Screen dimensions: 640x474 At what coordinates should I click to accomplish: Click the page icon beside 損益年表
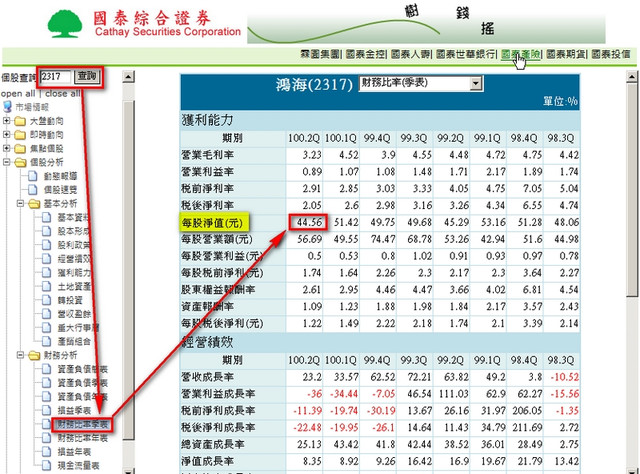pos(47,452)
